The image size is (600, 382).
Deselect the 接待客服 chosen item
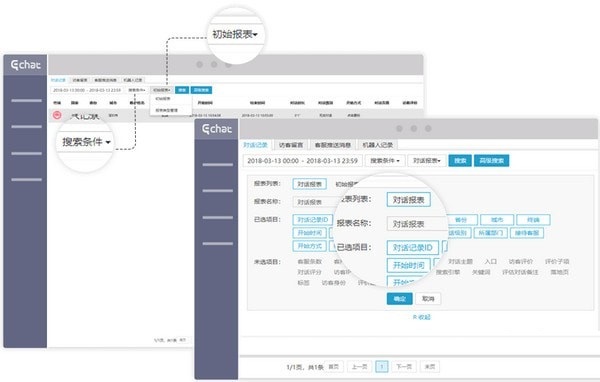pyautogui.click(x=527, y=233)
